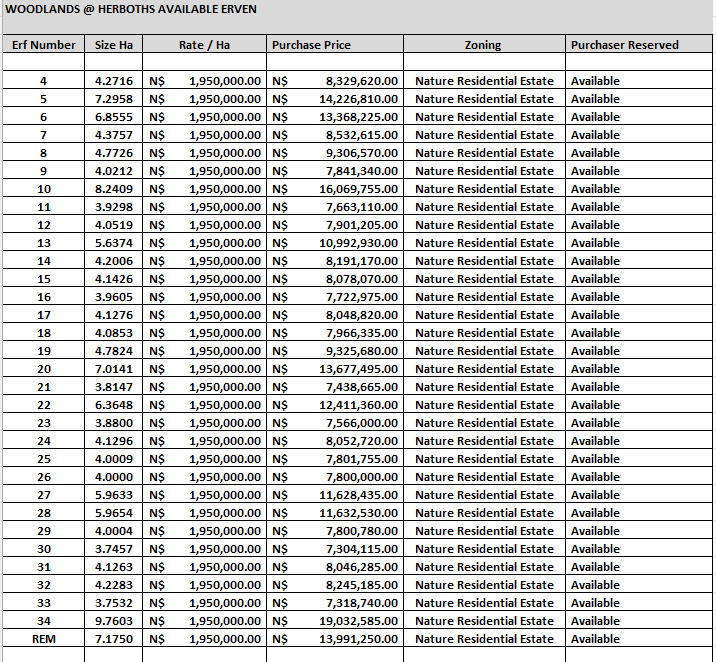Image resolution: width=716 pixels, height=662 pixels.
Task: Select the size cell showing 4.2716
Action: coord(113,81)
